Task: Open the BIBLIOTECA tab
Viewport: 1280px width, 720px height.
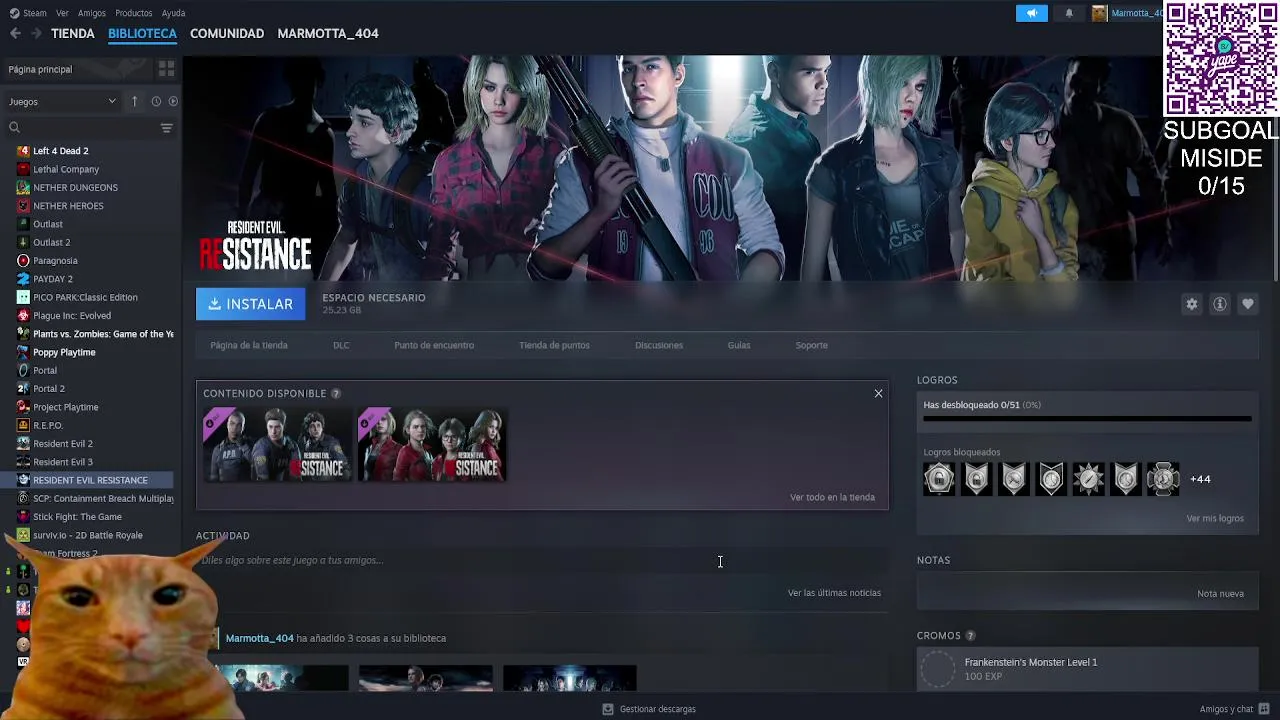Action: pyautogui.click(x=142, y=33)
